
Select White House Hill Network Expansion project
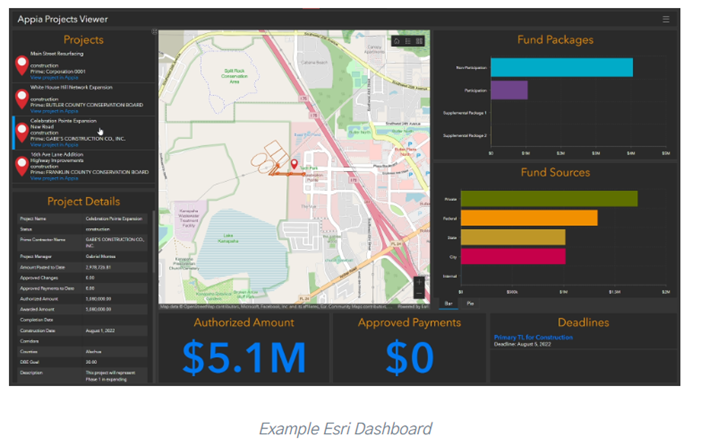tap(71, 88)
